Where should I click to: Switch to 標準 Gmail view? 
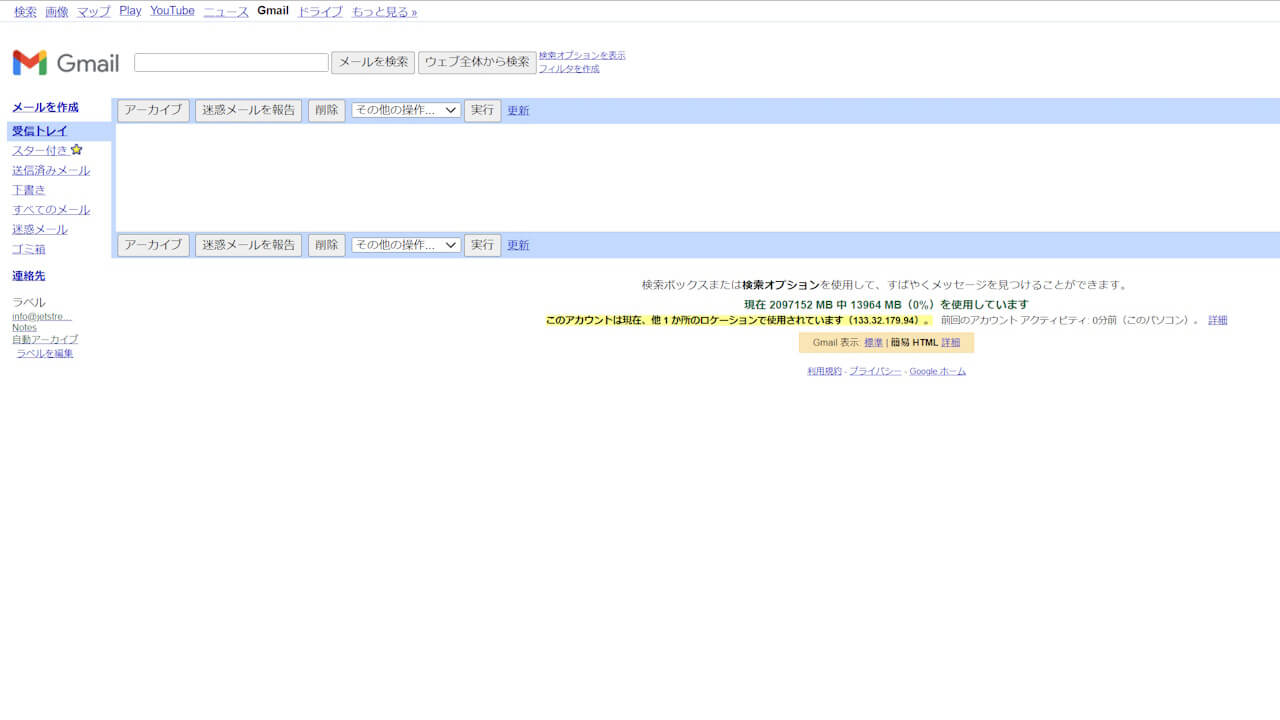point(874,342)
